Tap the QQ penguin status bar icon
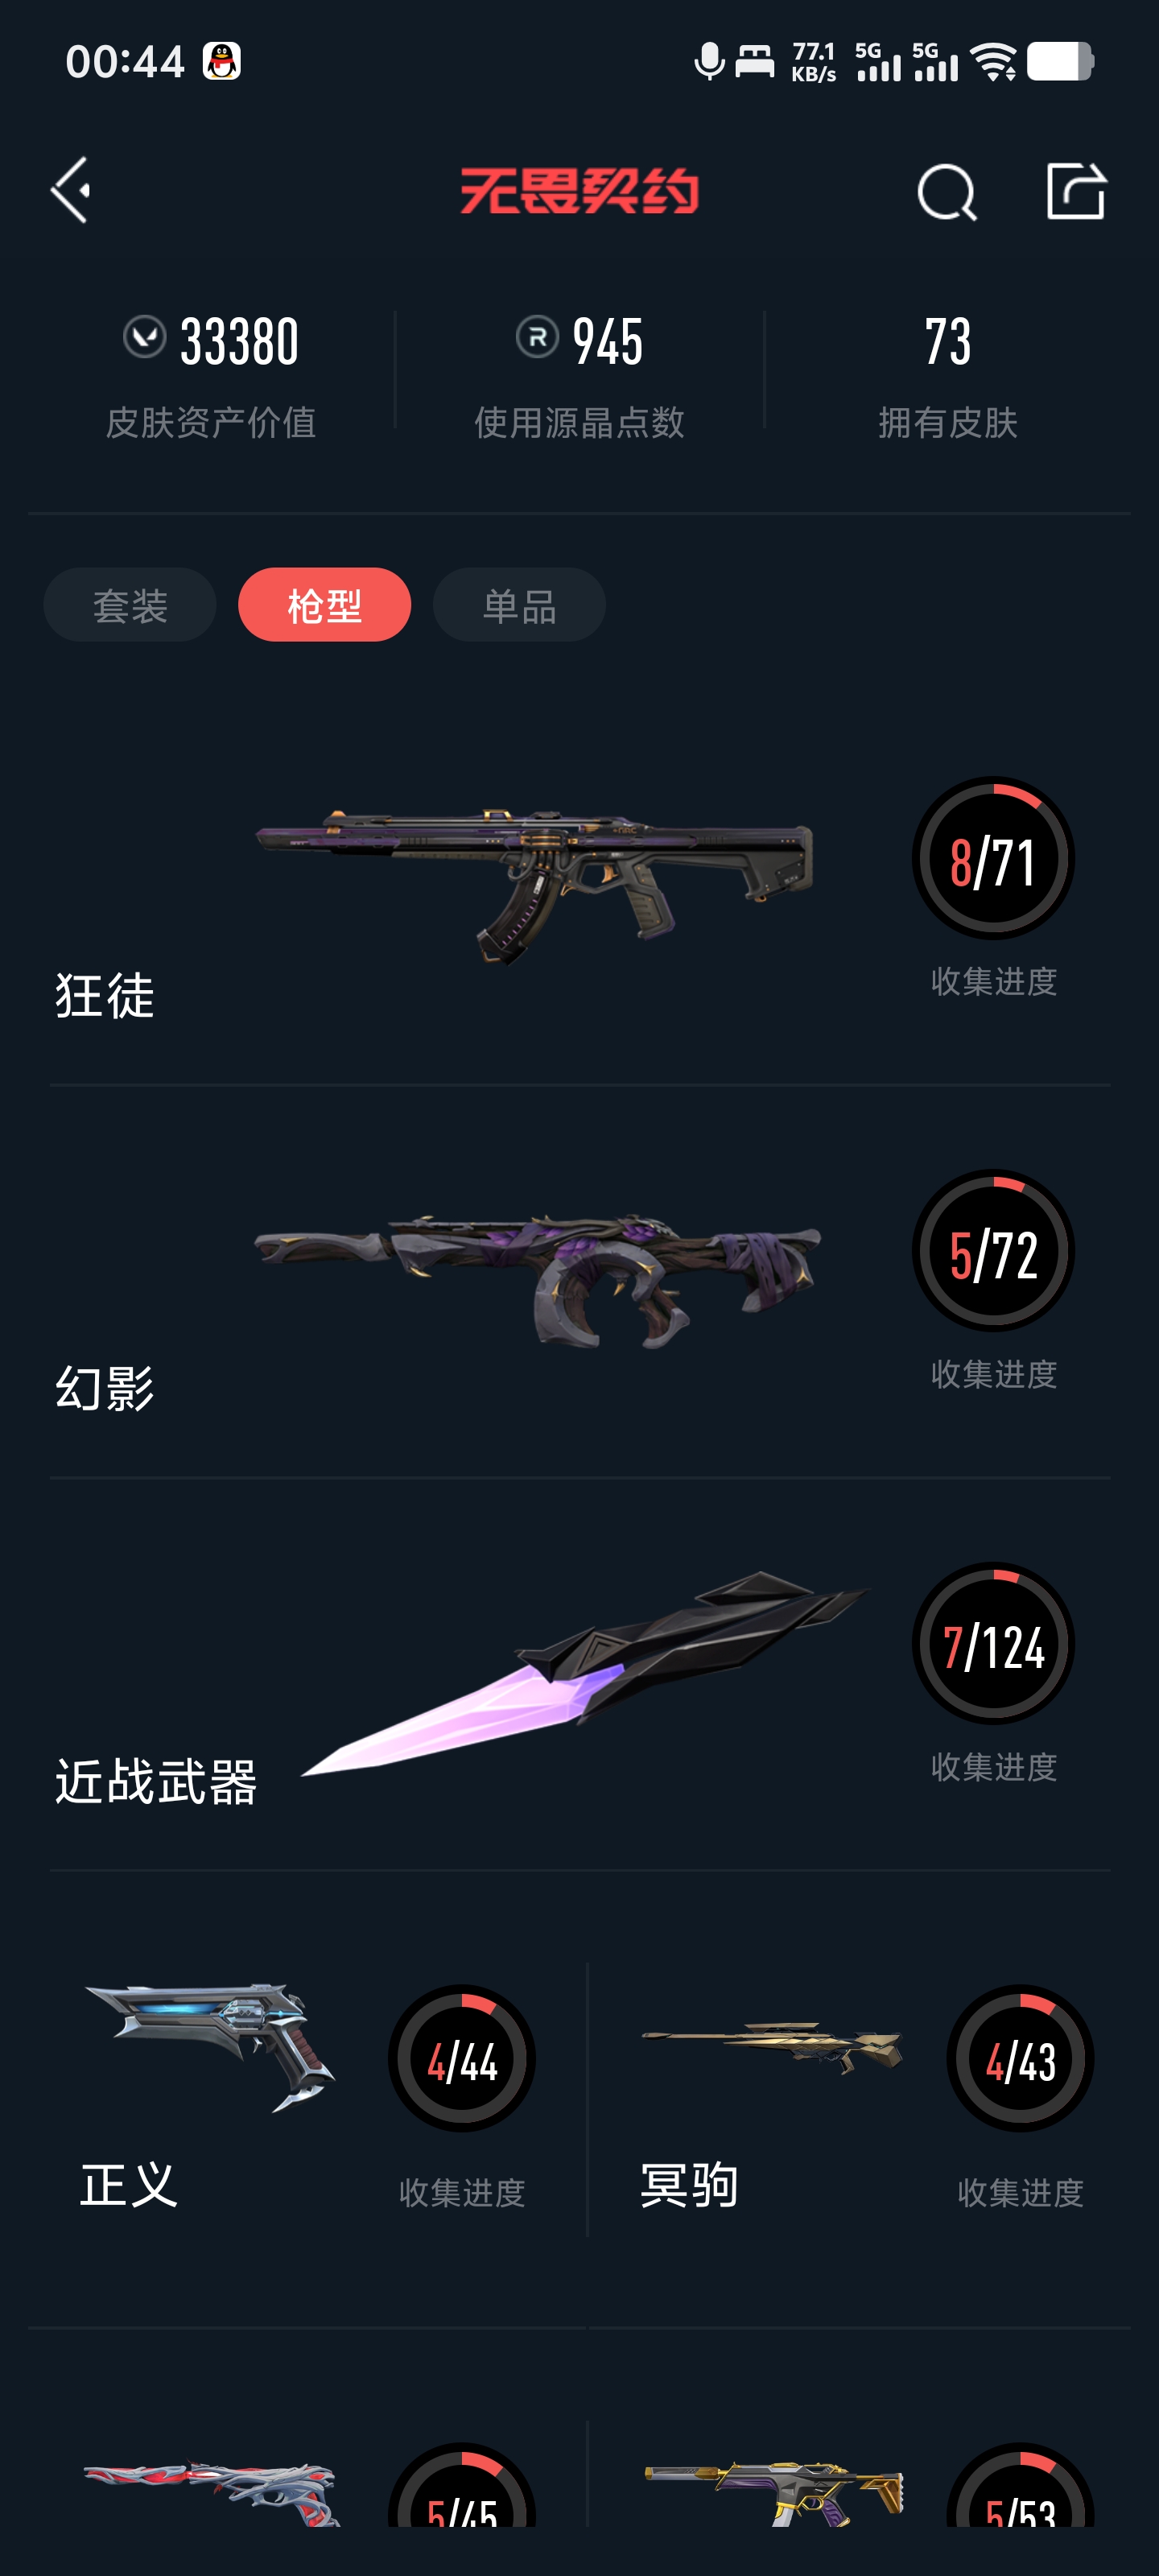 point(221,61)
